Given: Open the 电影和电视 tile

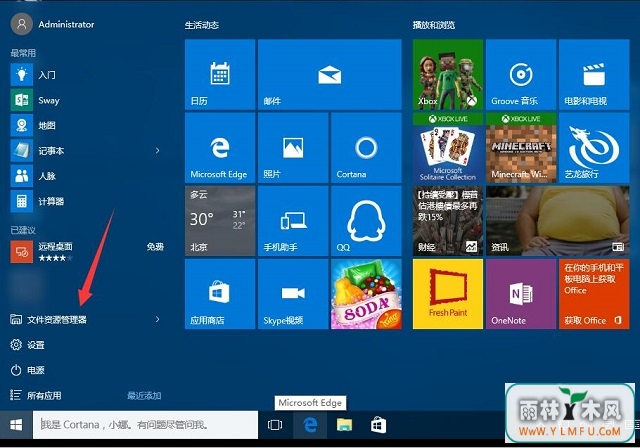Looking at the screenshot, I should point(594,74).
